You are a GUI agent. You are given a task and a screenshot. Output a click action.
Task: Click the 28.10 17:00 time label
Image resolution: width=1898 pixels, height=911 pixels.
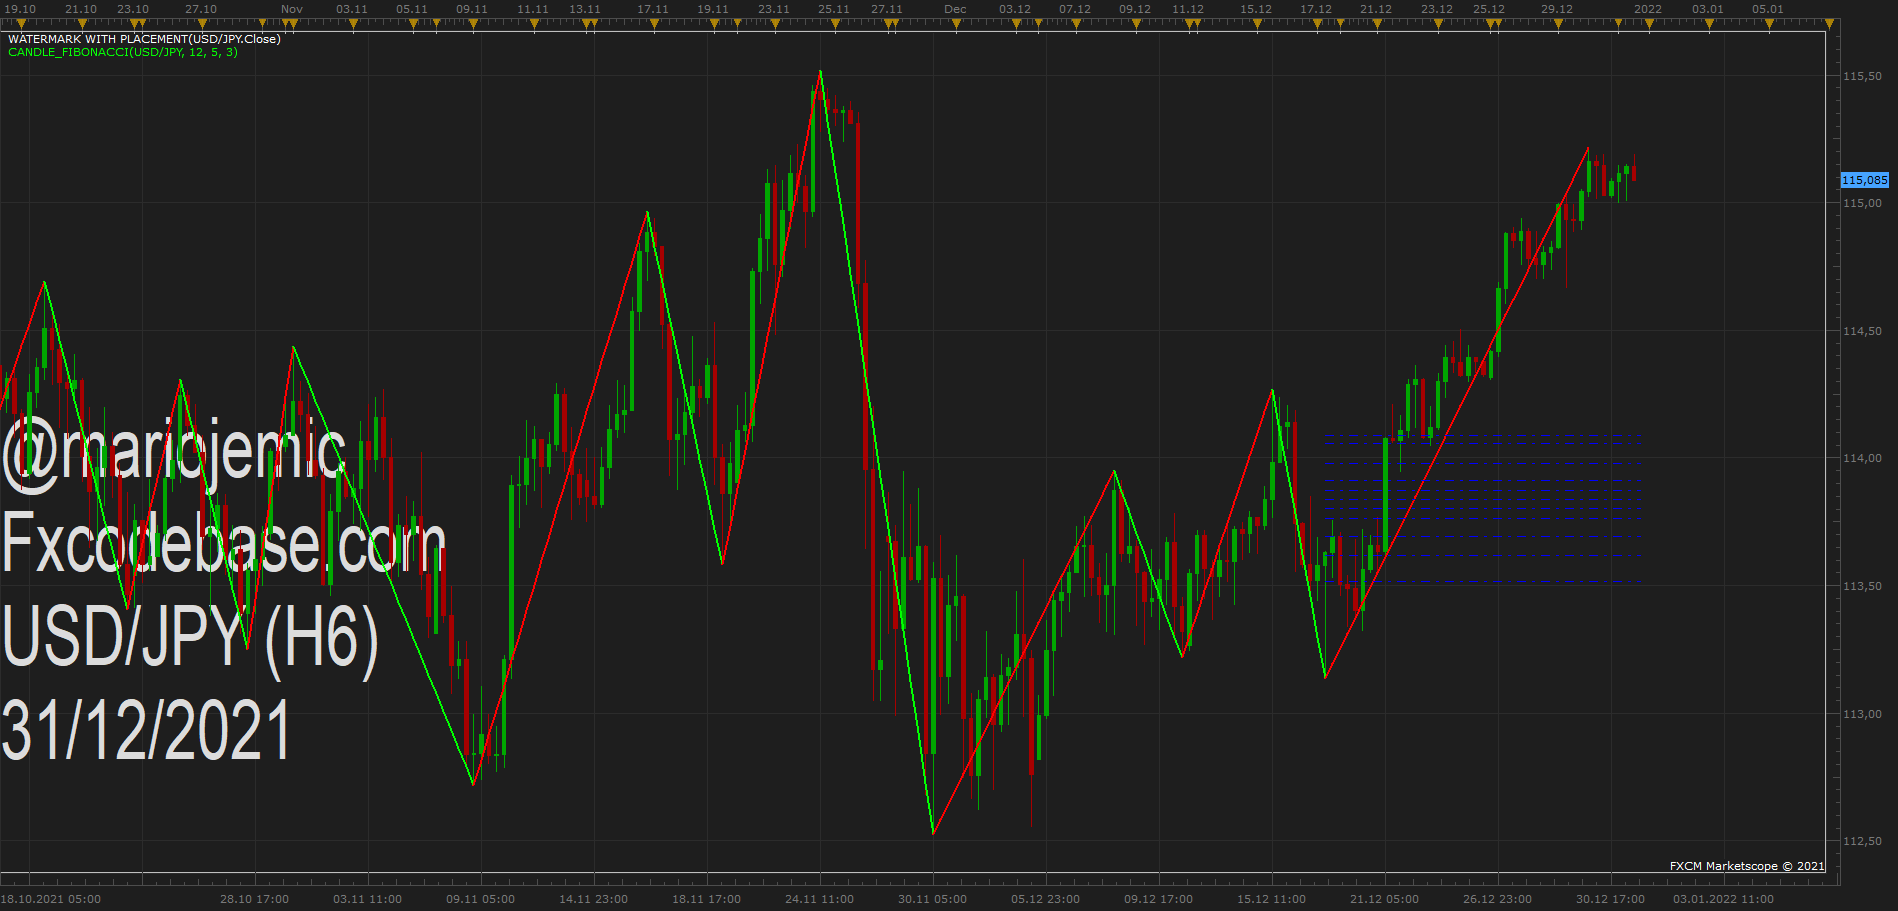click(254, 899)
